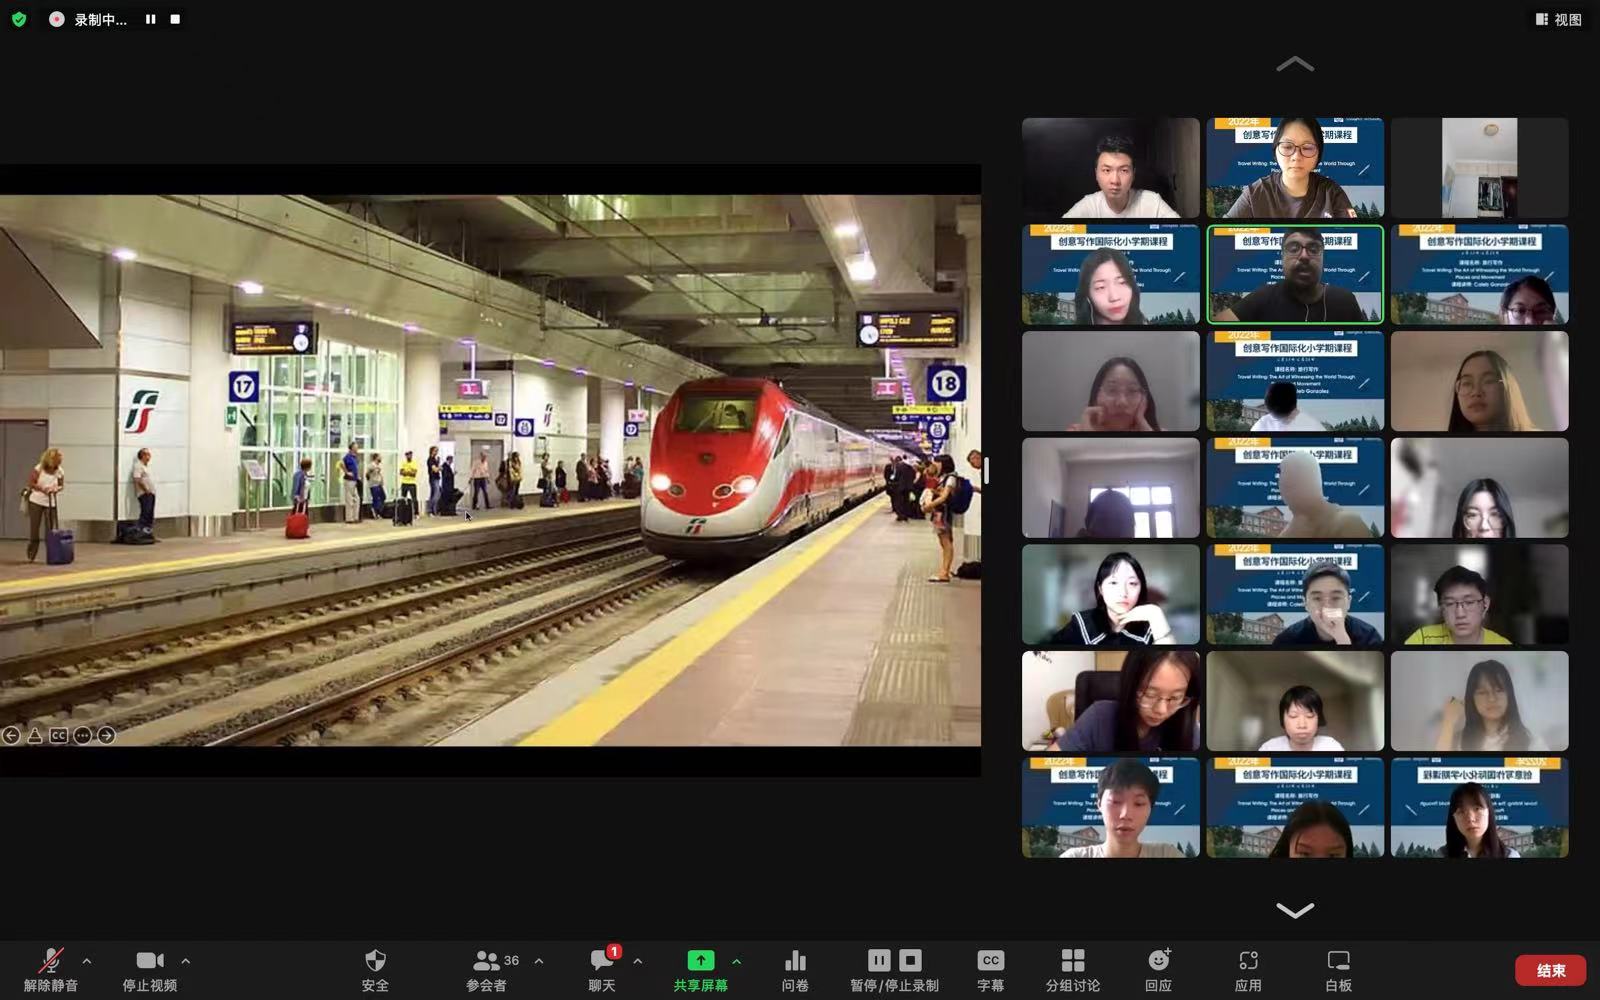
Task: Select the tile with mirrored background text
Action: point(1479,807)
